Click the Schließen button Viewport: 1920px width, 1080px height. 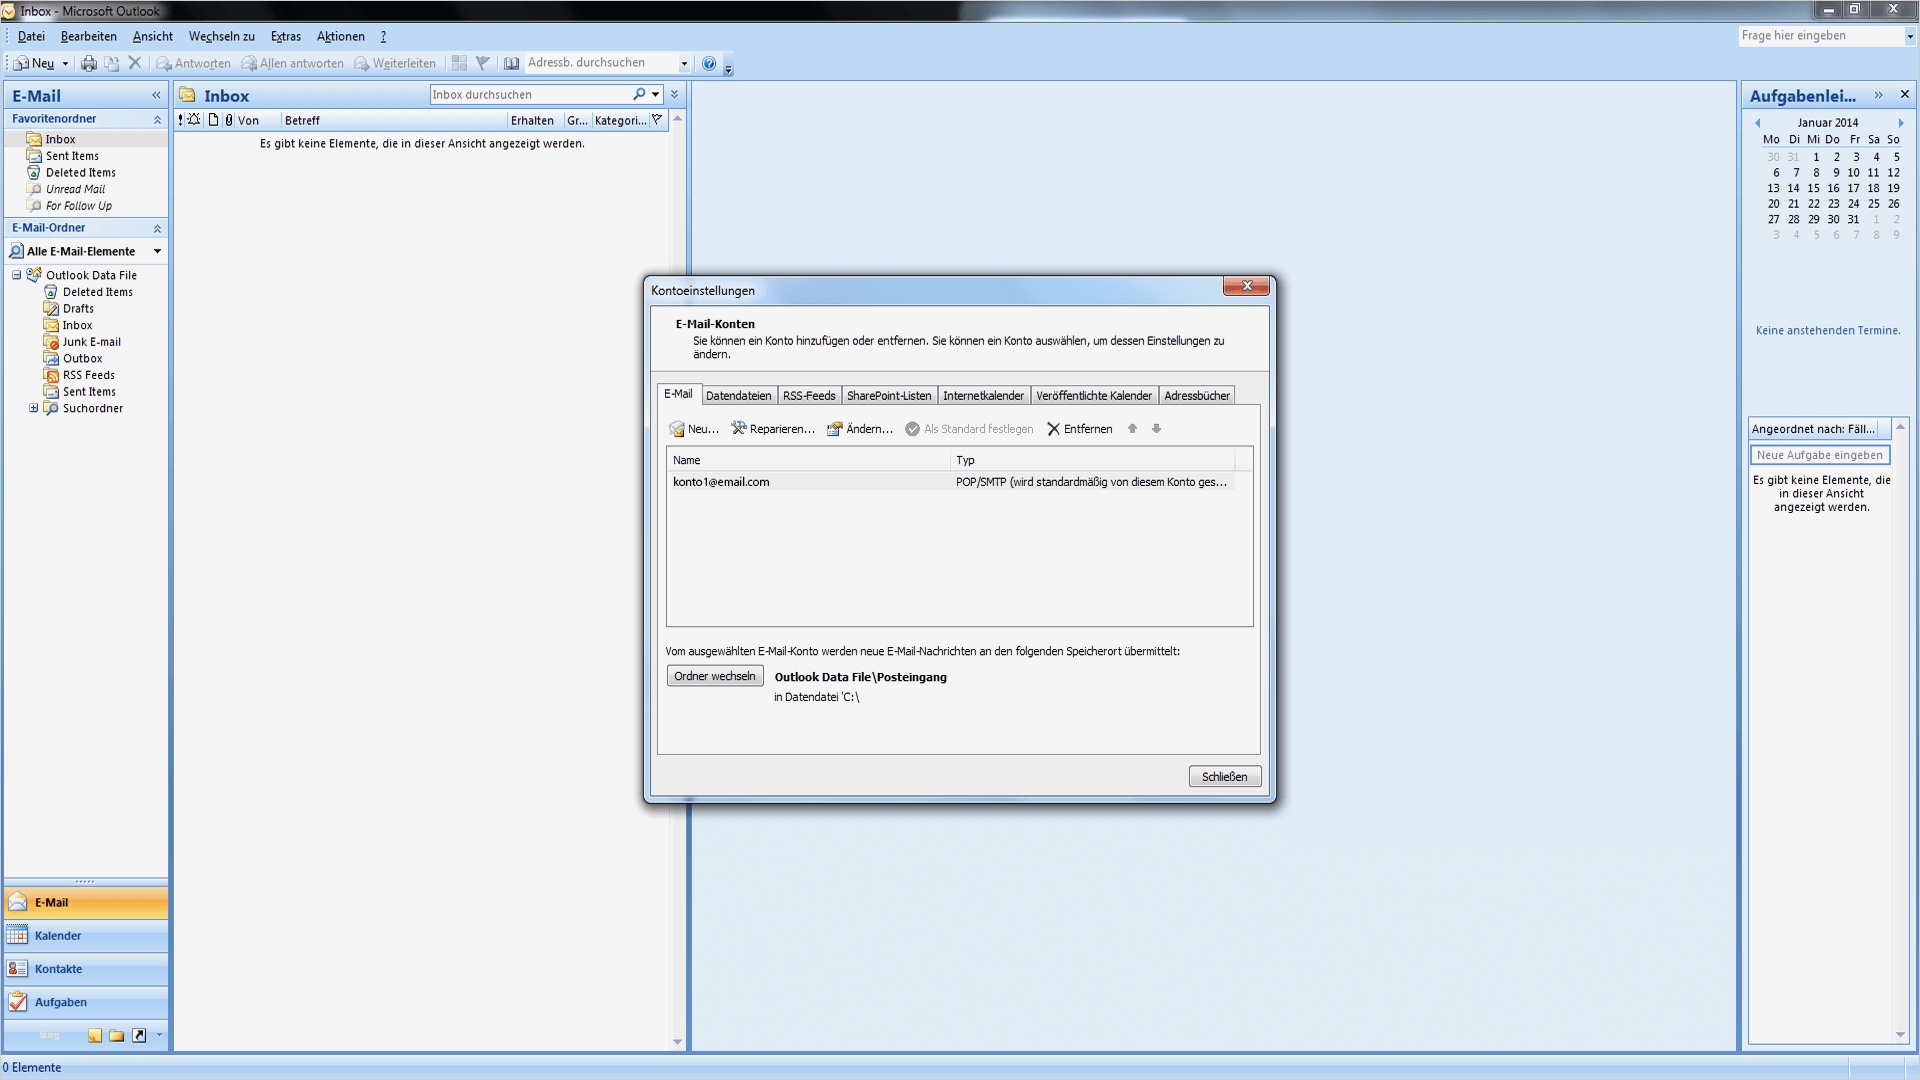point(1224,777)
